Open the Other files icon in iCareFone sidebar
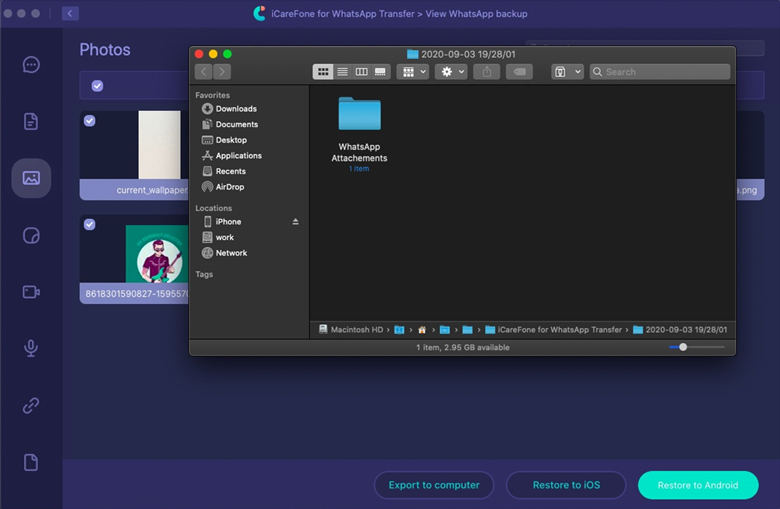The image size is (780, 509). (x=31, y=462)
